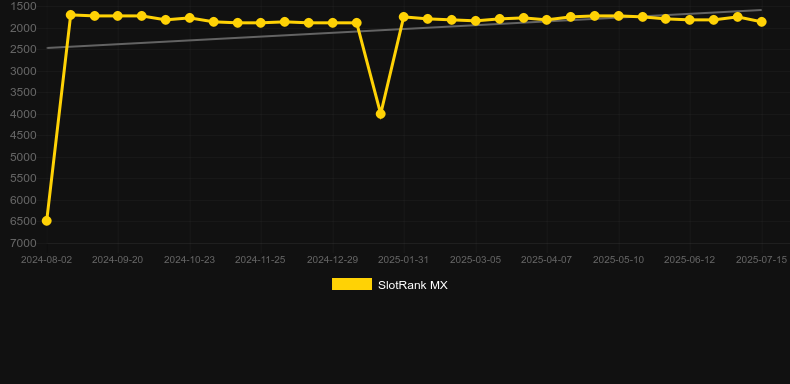Click the 4000 y-axis label
This screenshot has height=384, width=790.
[x=24, y=114]
